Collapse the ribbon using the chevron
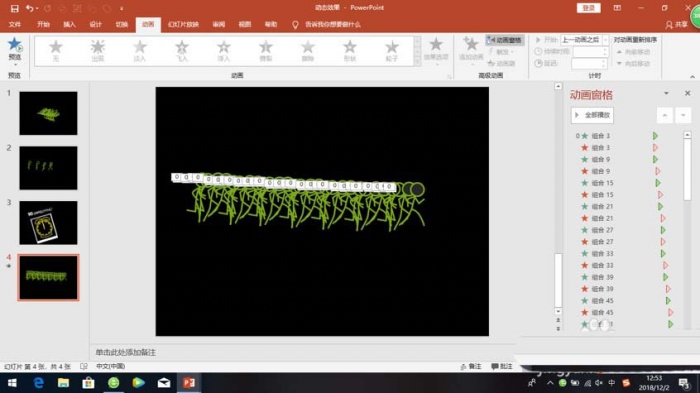Screen dimensions: 700x393 (692, 77)
